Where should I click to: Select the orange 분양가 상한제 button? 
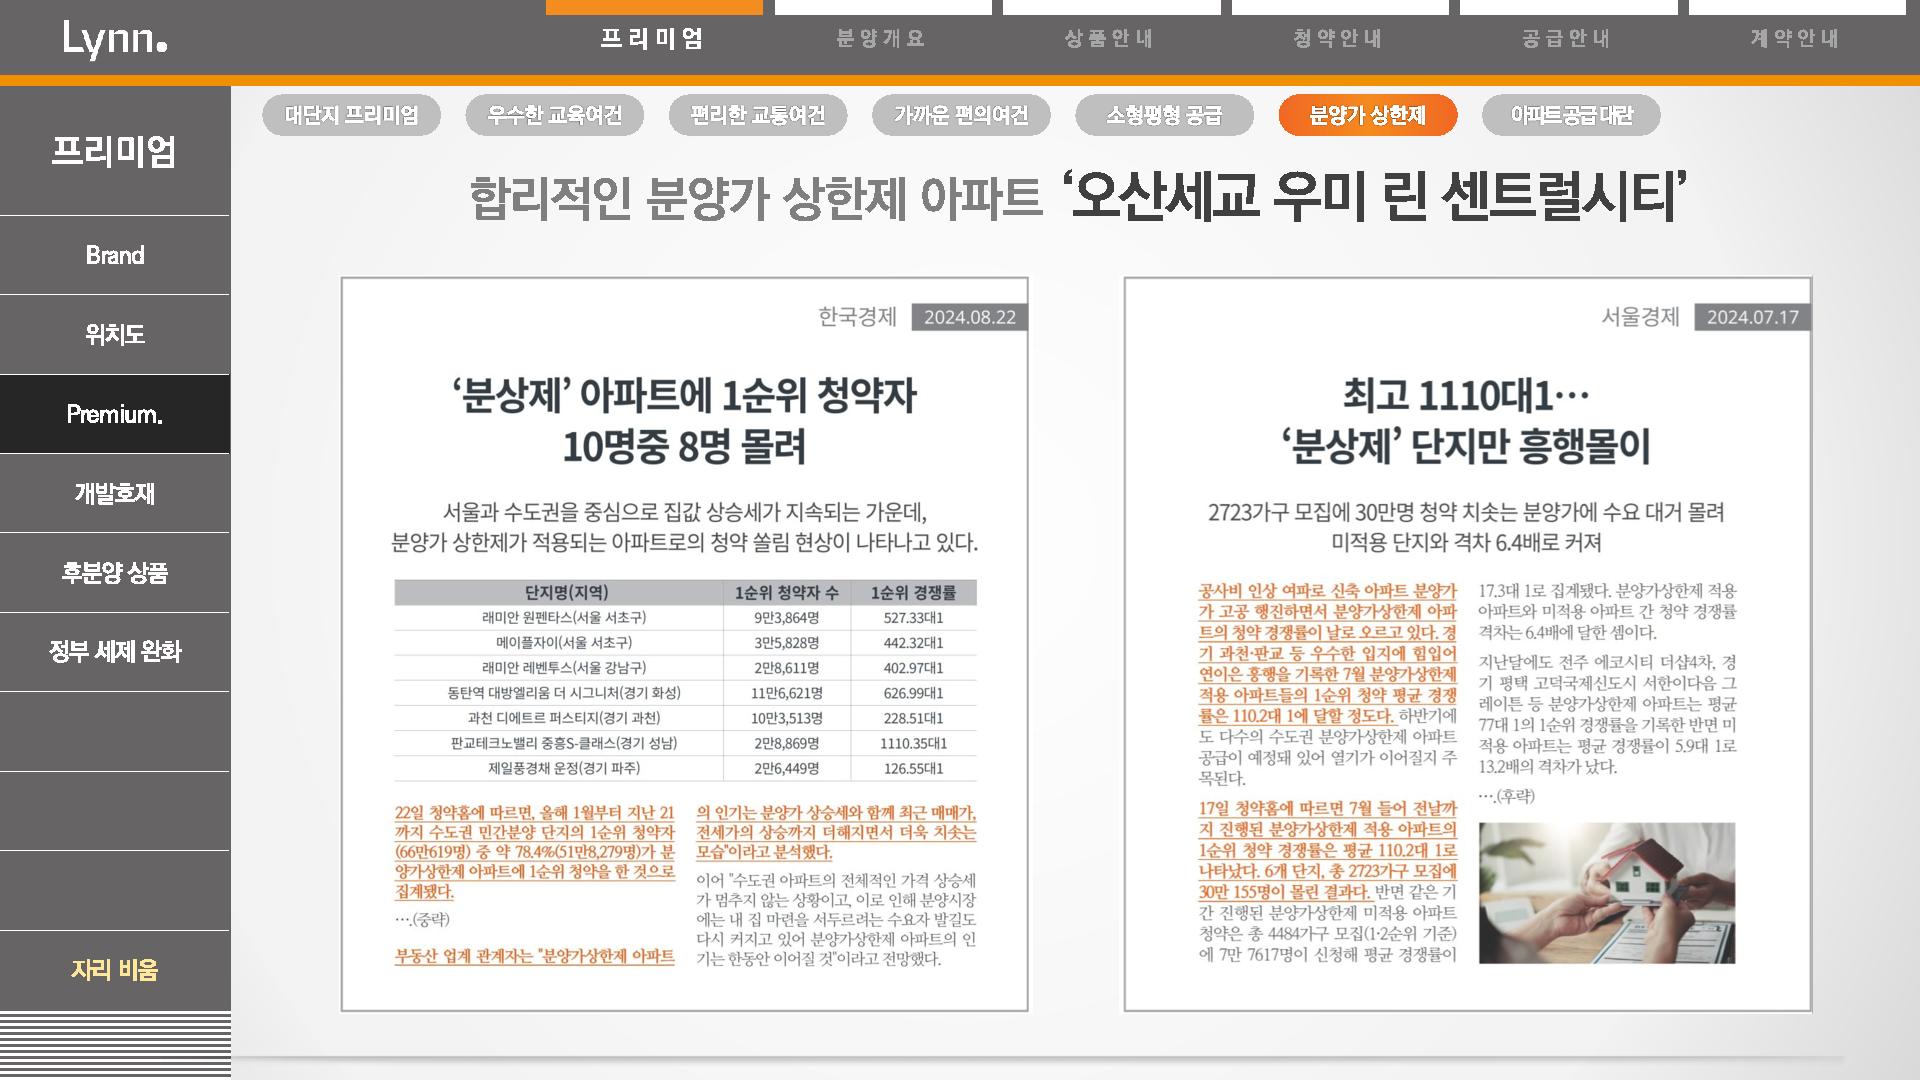click(1367, 115)
